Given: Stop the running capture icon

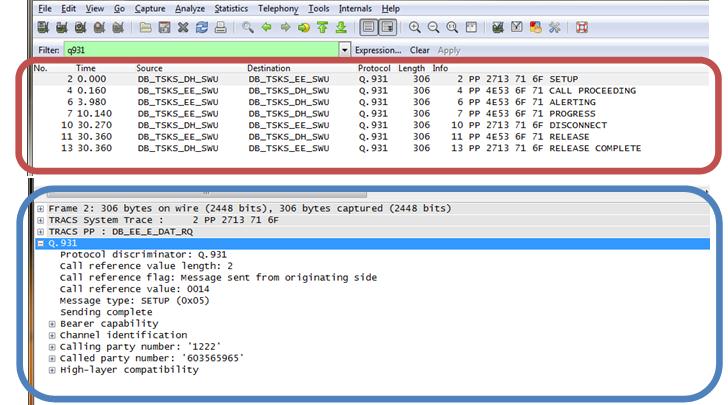Looking at the screenshot, I should (x=99, y=27).
